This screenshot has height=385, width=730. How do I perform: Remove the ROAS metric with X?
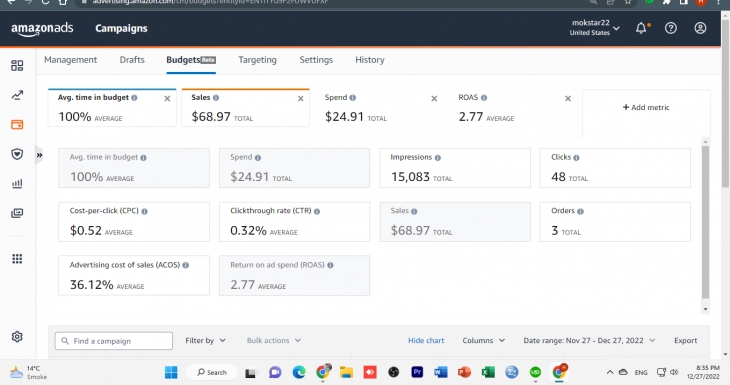(568, 99)
